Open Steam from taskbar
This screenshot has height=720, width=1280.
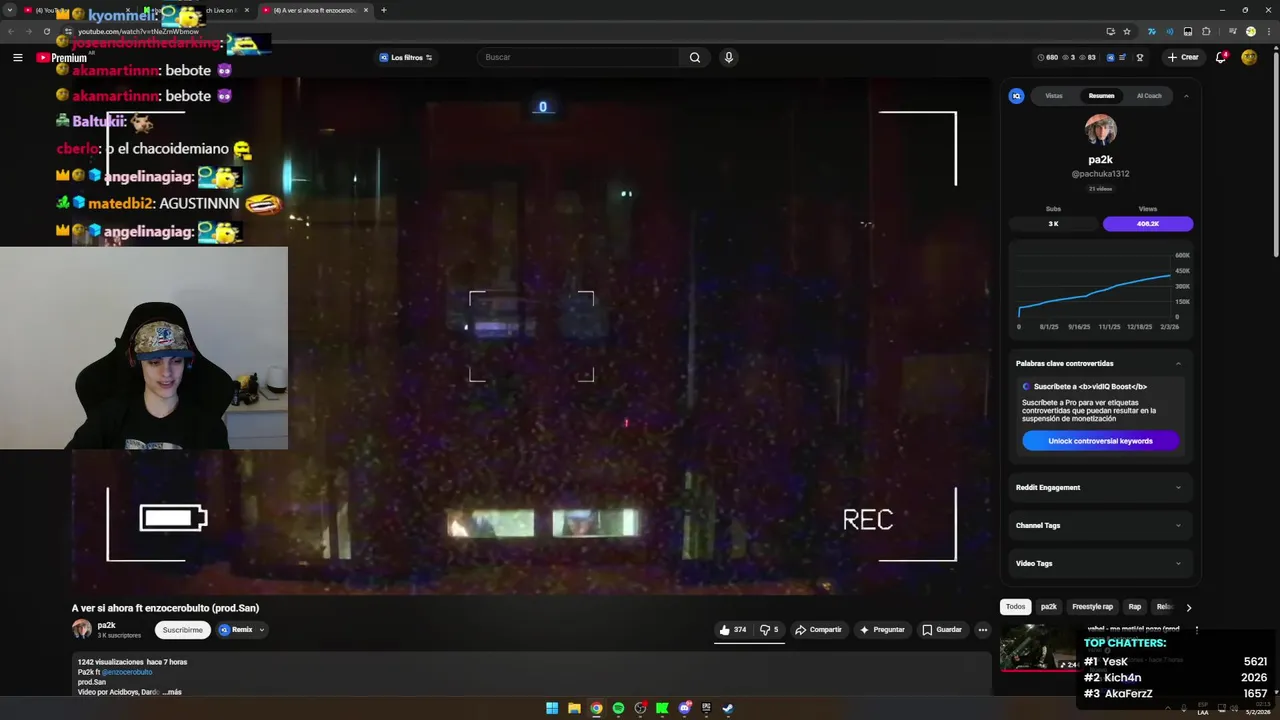coord(728,708)
